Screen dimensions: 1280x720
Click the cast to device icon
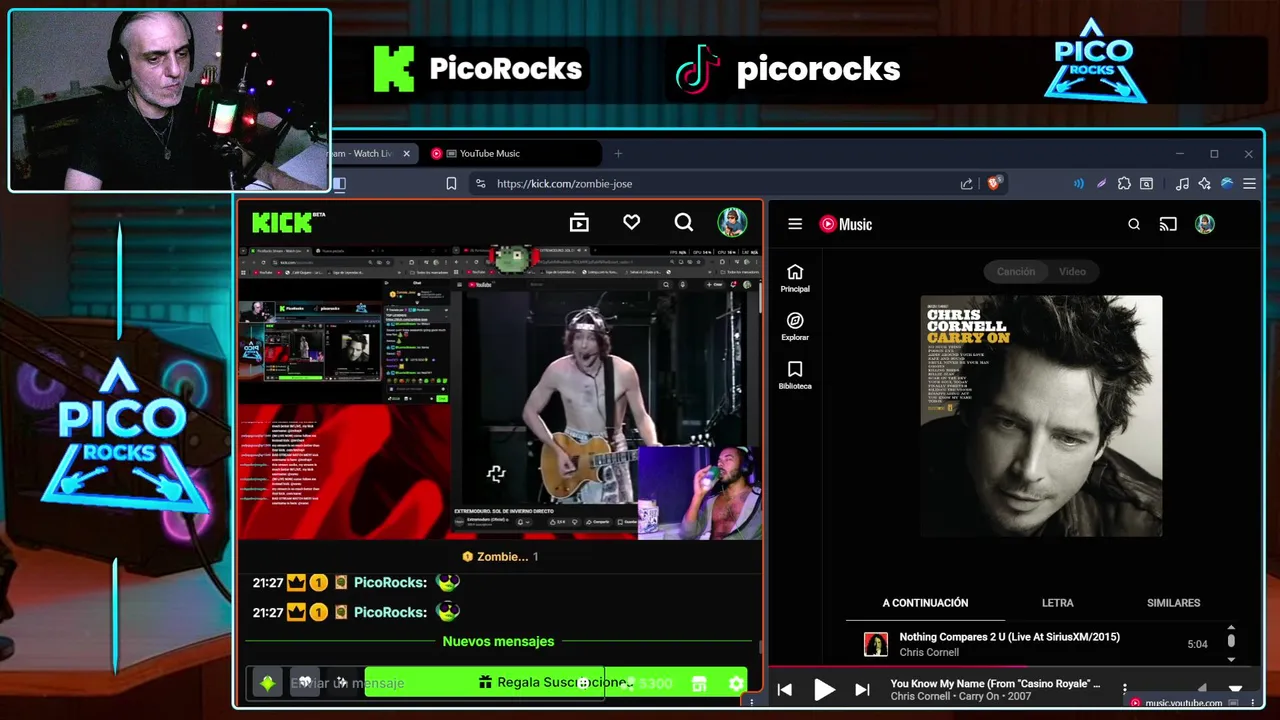coord(1168,224)
